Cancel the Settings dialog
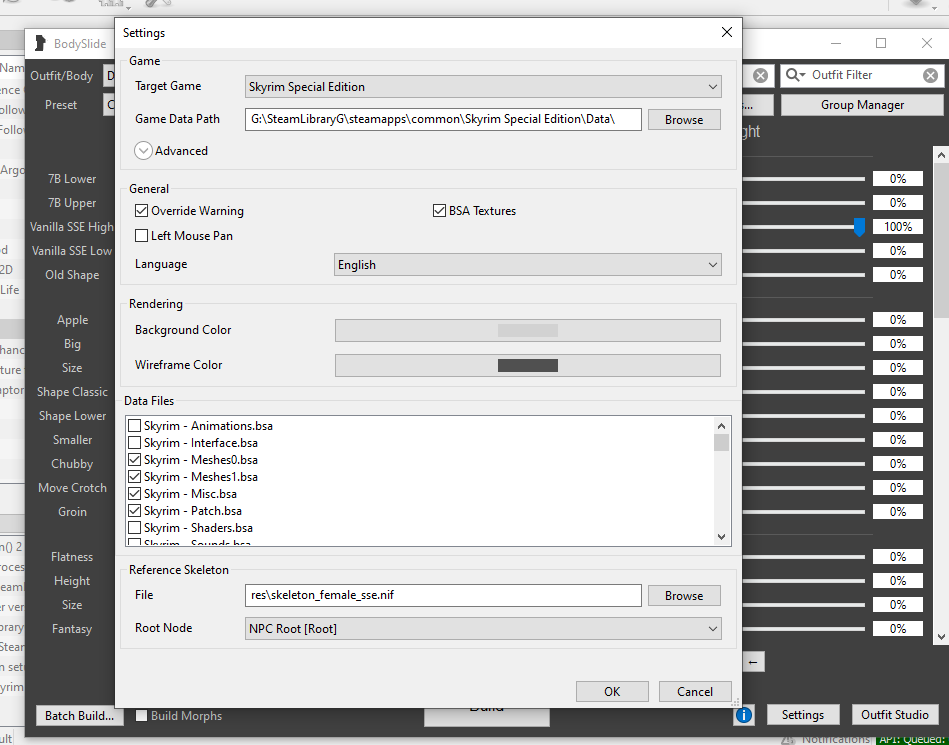 [695, 691]
